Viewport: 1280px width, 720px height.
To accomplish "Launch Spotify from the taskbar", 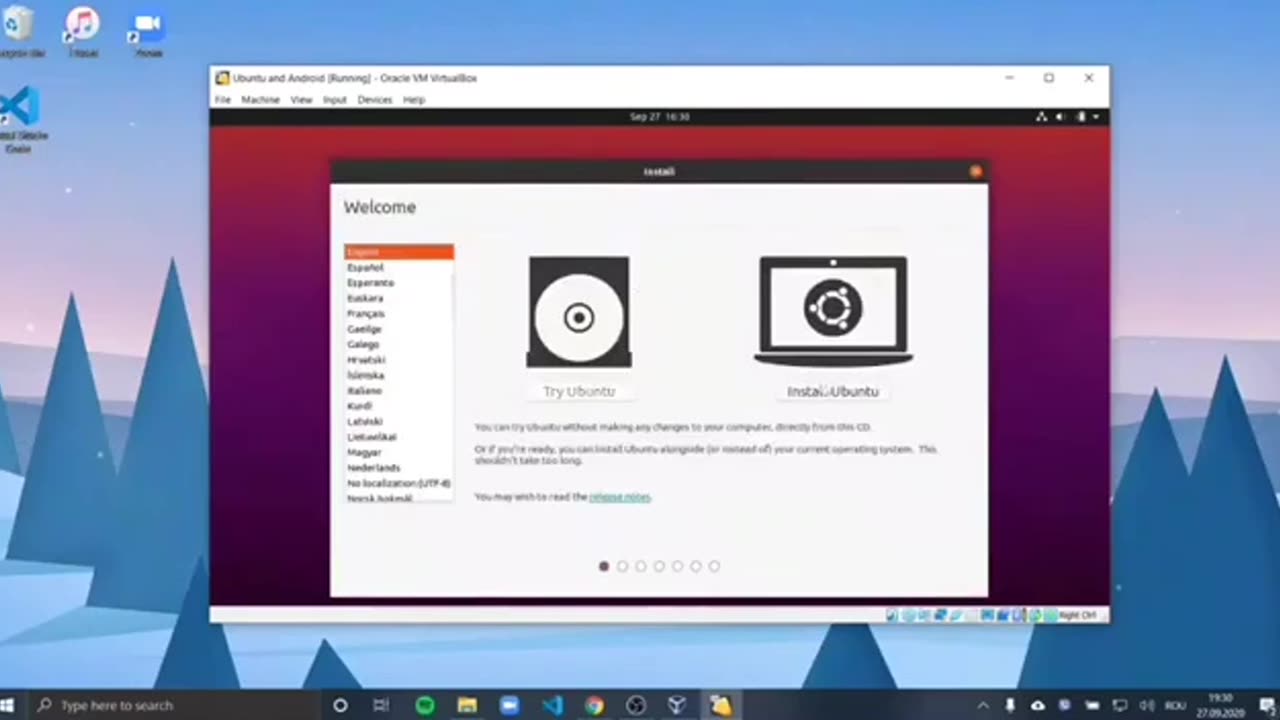I will coord(425,705).
